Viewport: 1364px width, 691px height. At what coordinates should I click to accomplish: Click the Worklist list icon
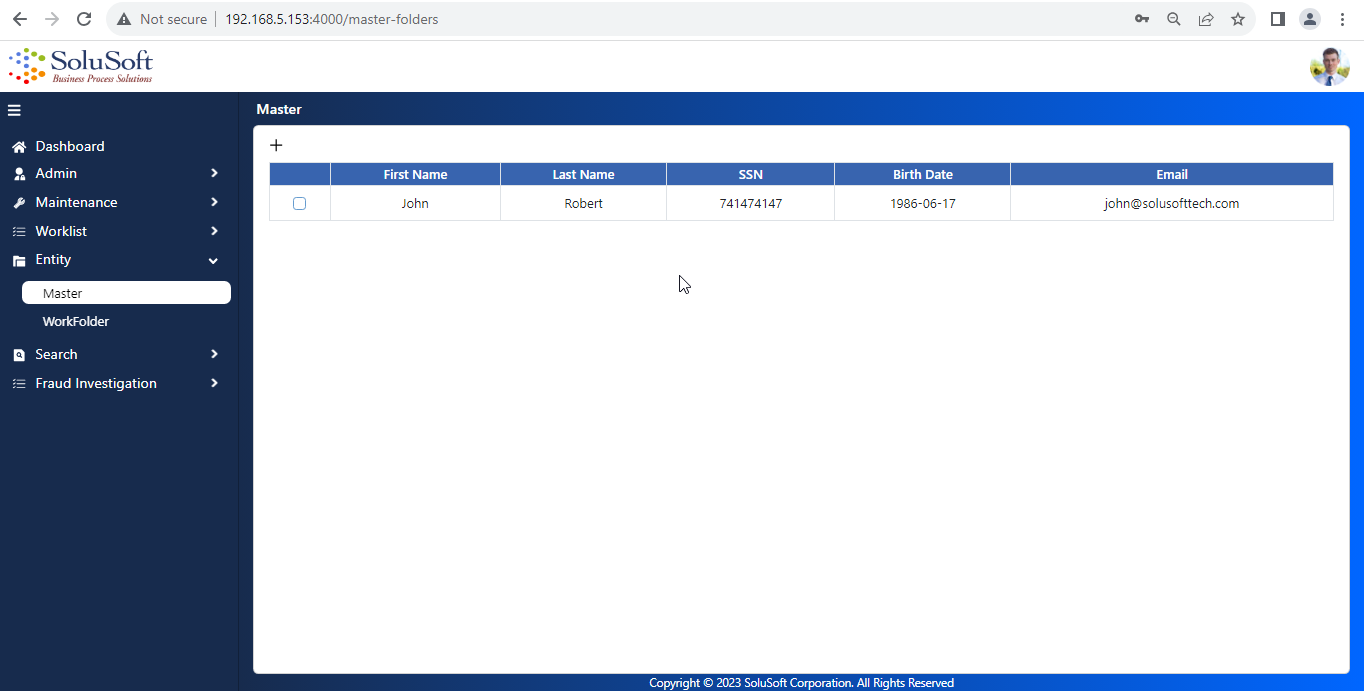click(x=18, y=232)
